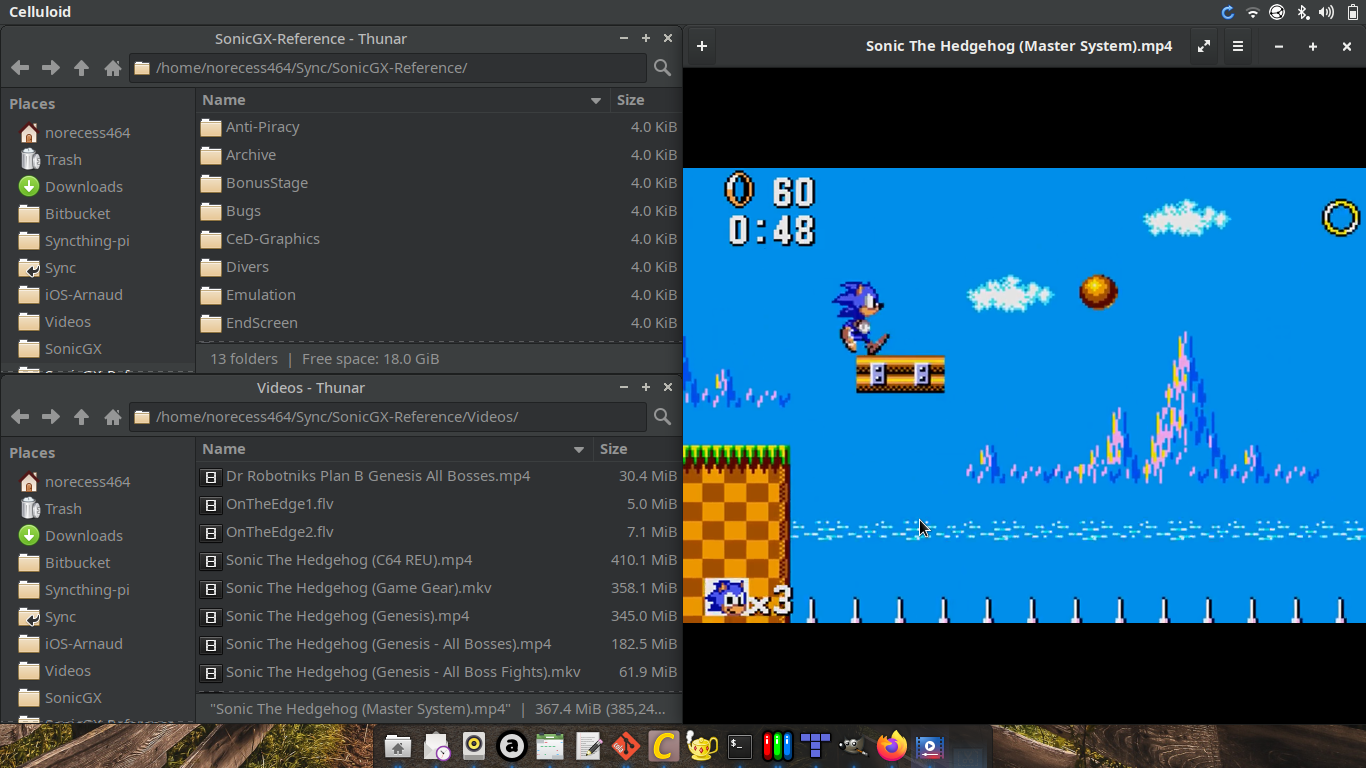Open Git client icon in dock
This screenshot has width=1366, height=768.
[626, 746]
